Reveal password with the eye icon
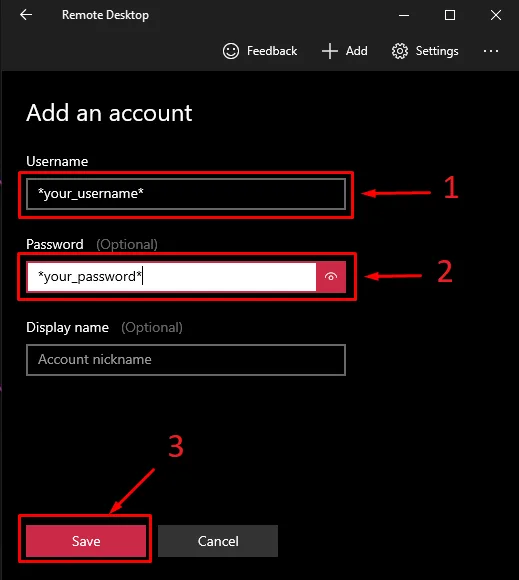This screenshot has height=580, width=519. (x=331, y=277)
